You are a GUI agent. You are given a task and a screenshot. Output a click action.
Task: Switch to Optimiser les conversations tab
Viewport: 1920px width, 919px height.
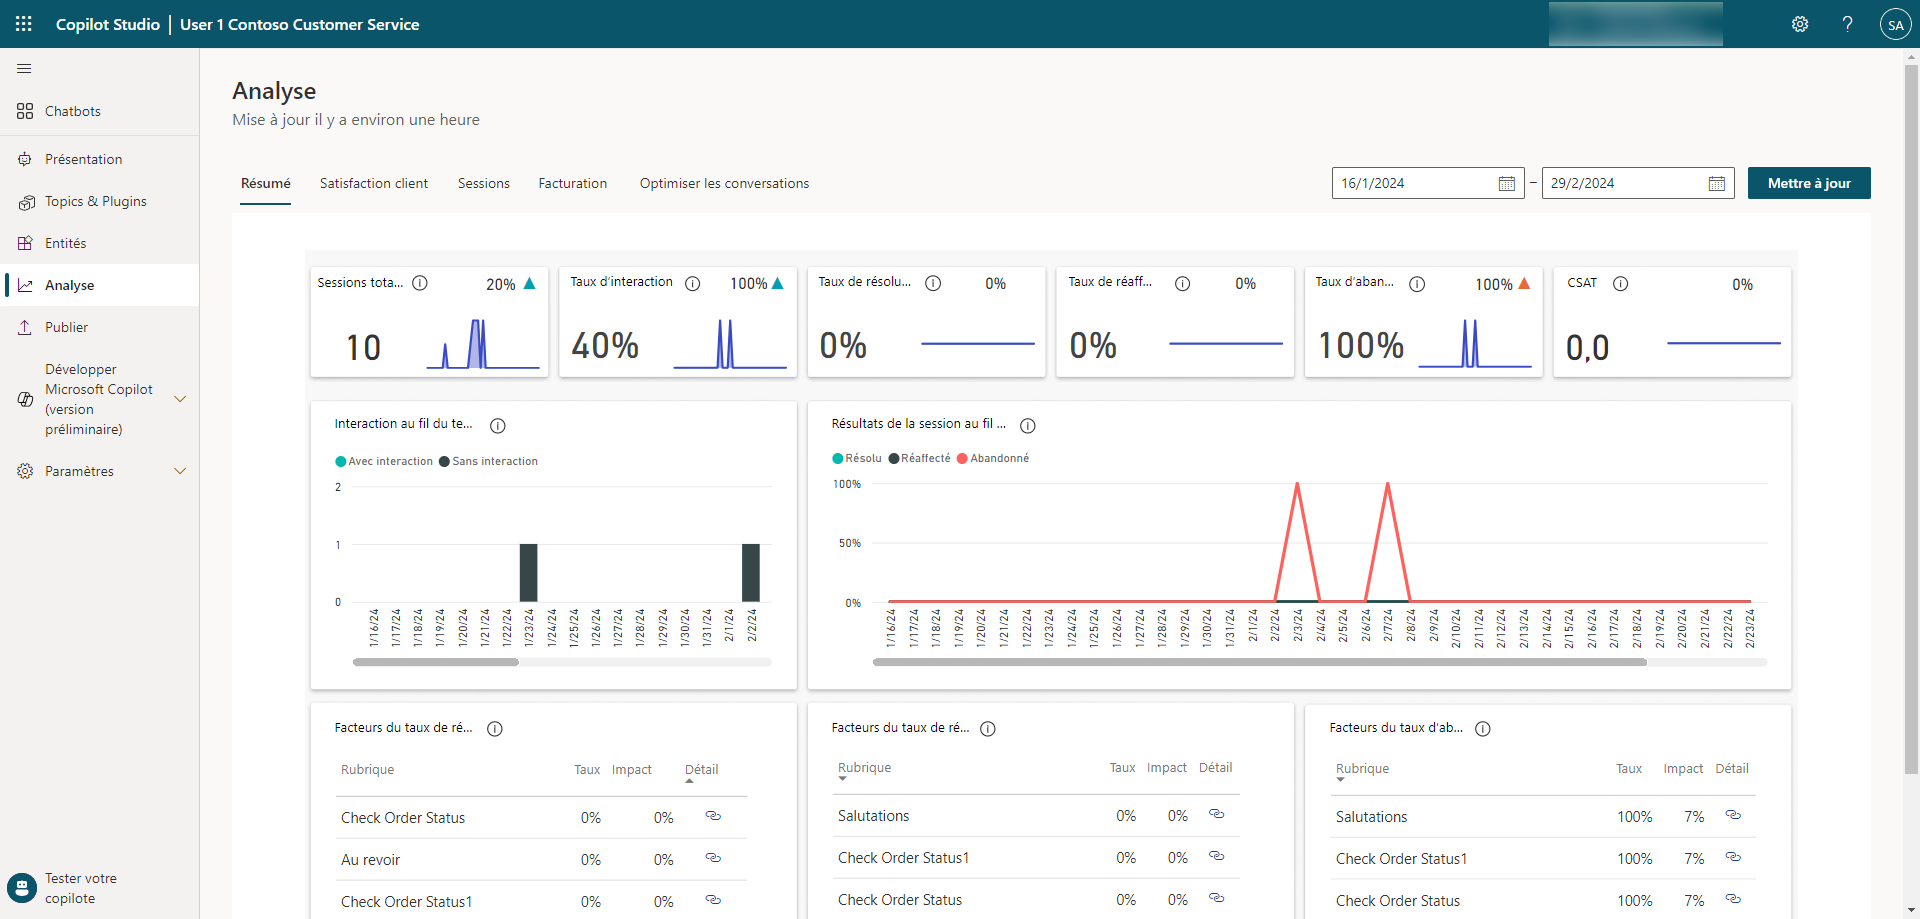pyautogui.click(x=725, y=183)
